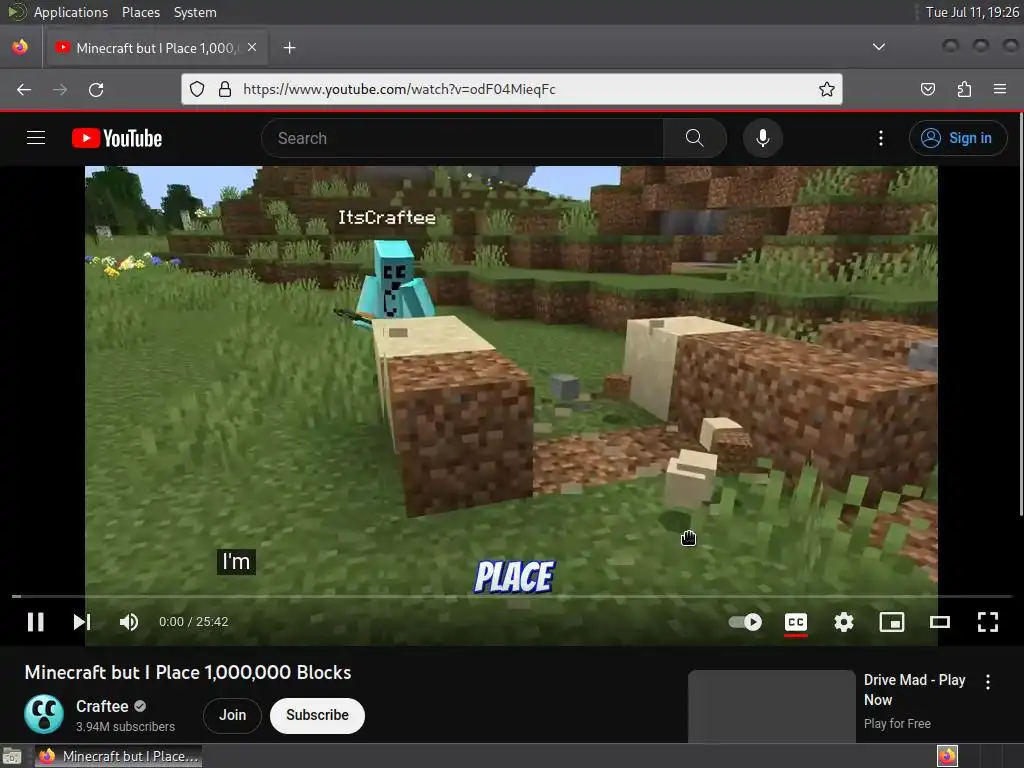This screenshot has height=768, width=1024.
Task: Open the Craftee channel name link
Action: coord(102,706)
